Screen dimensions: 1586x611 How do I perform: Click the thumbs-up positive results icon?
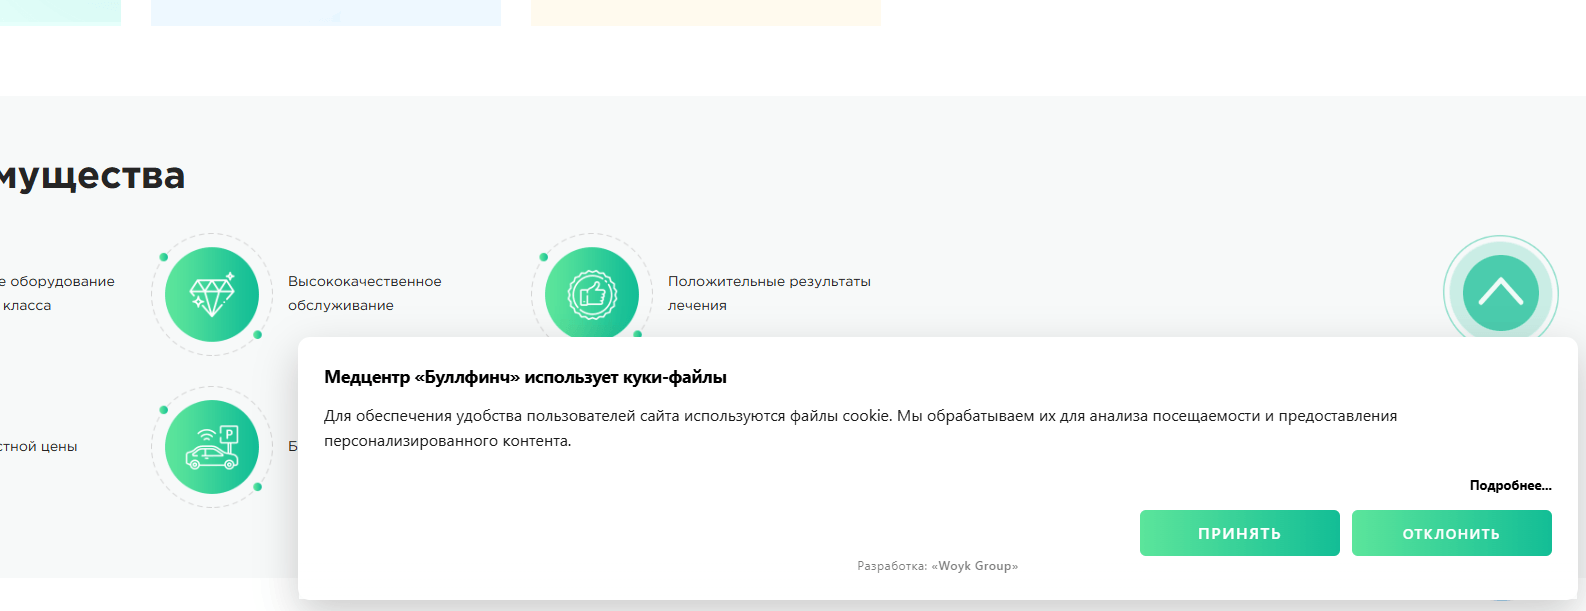(592, 293)
